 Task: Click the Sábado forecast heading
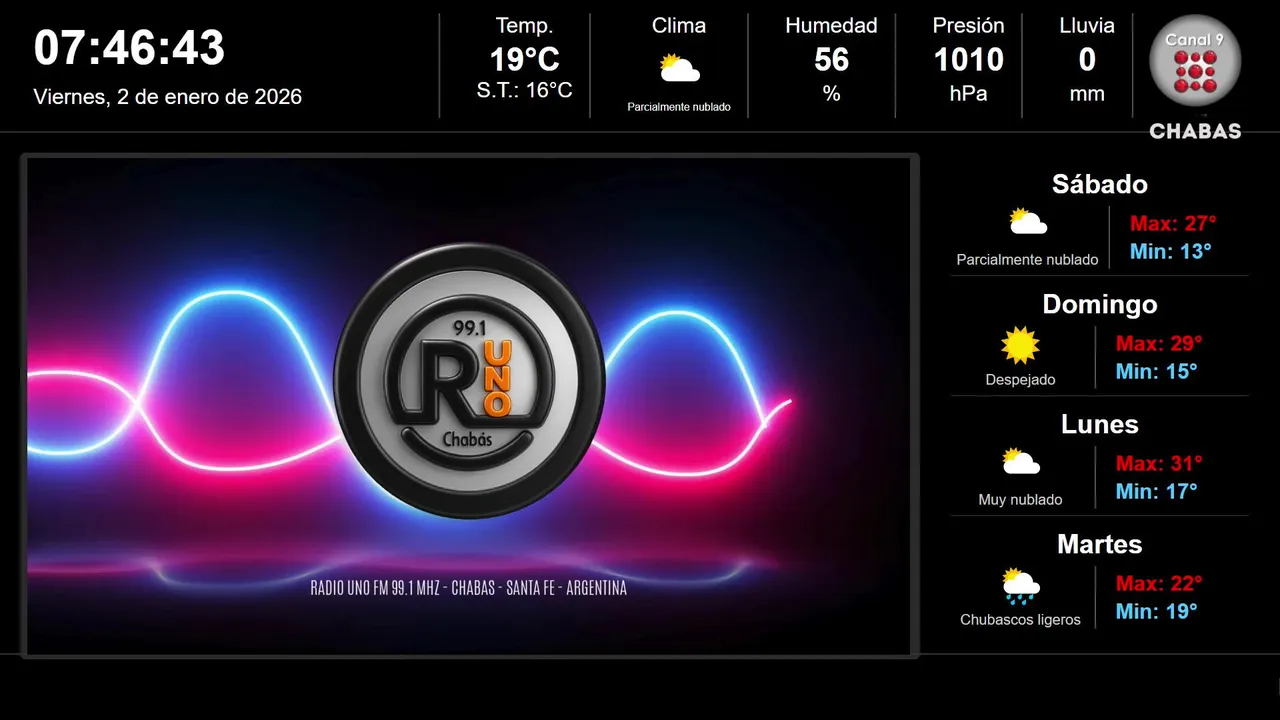pyautogui.click(x=1100, y=184)
